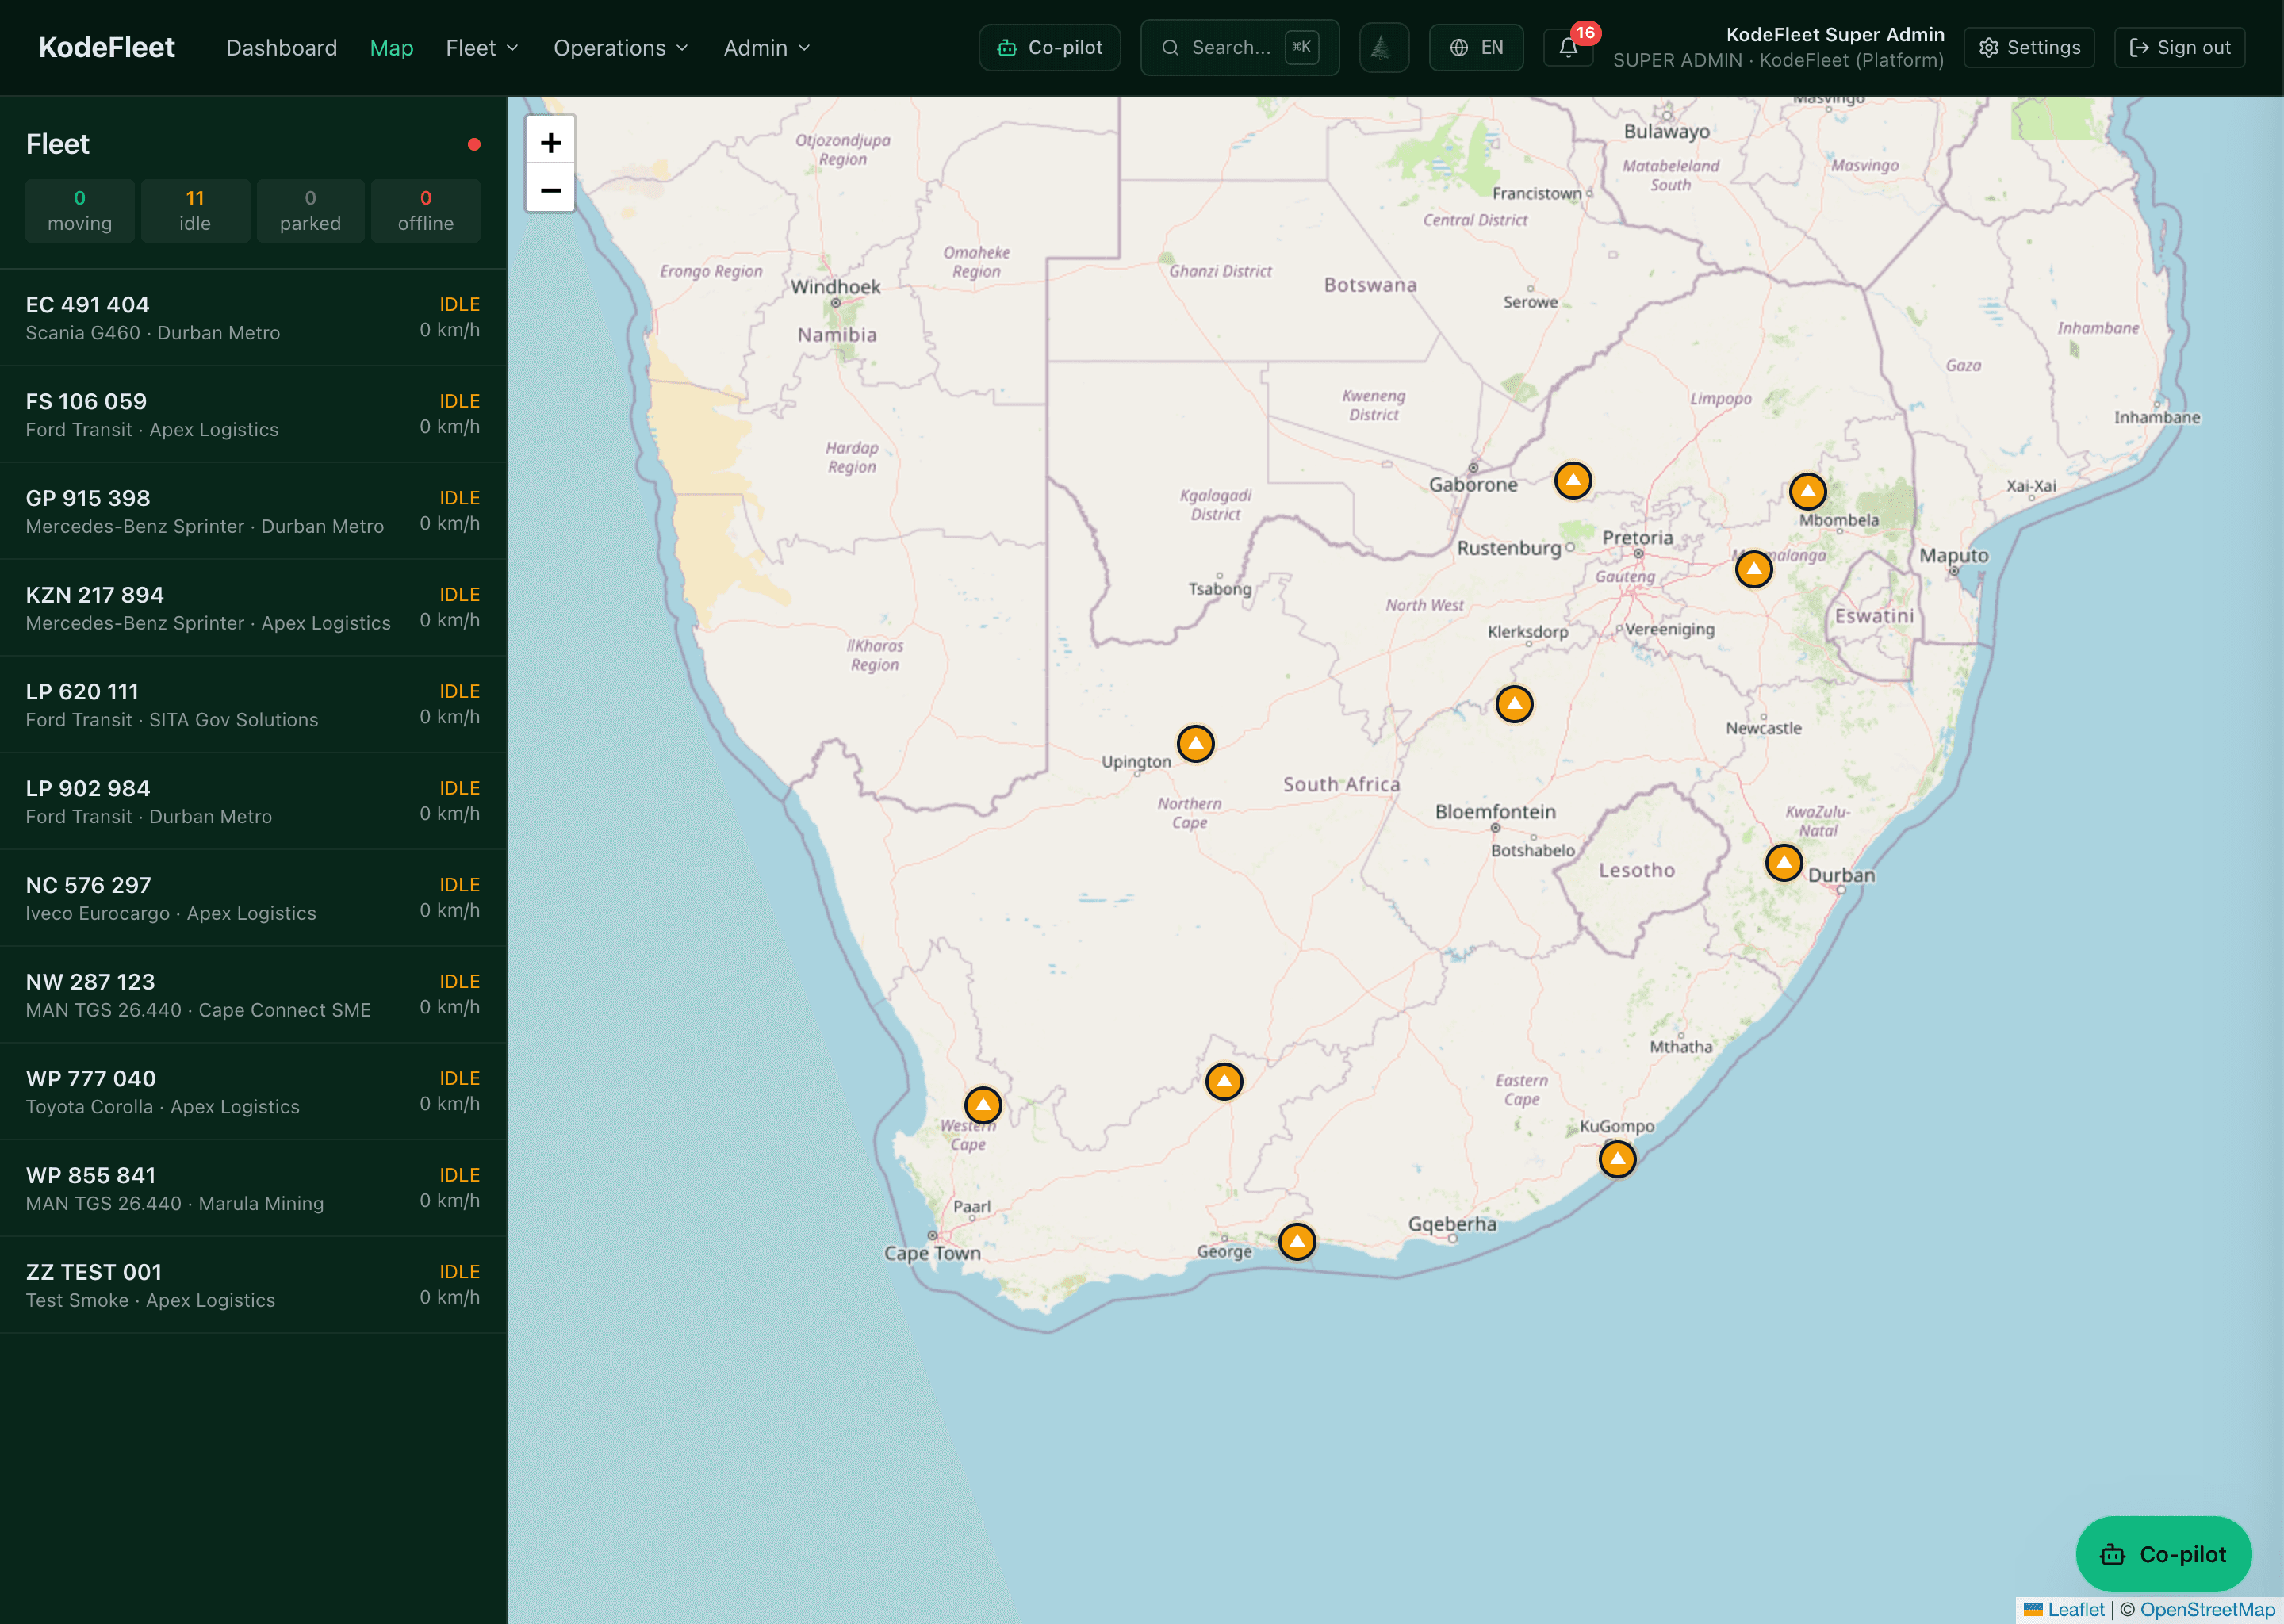Zoom out on the map
Viewport: 2284px width, 1624px height.
(x=550, y=189)
